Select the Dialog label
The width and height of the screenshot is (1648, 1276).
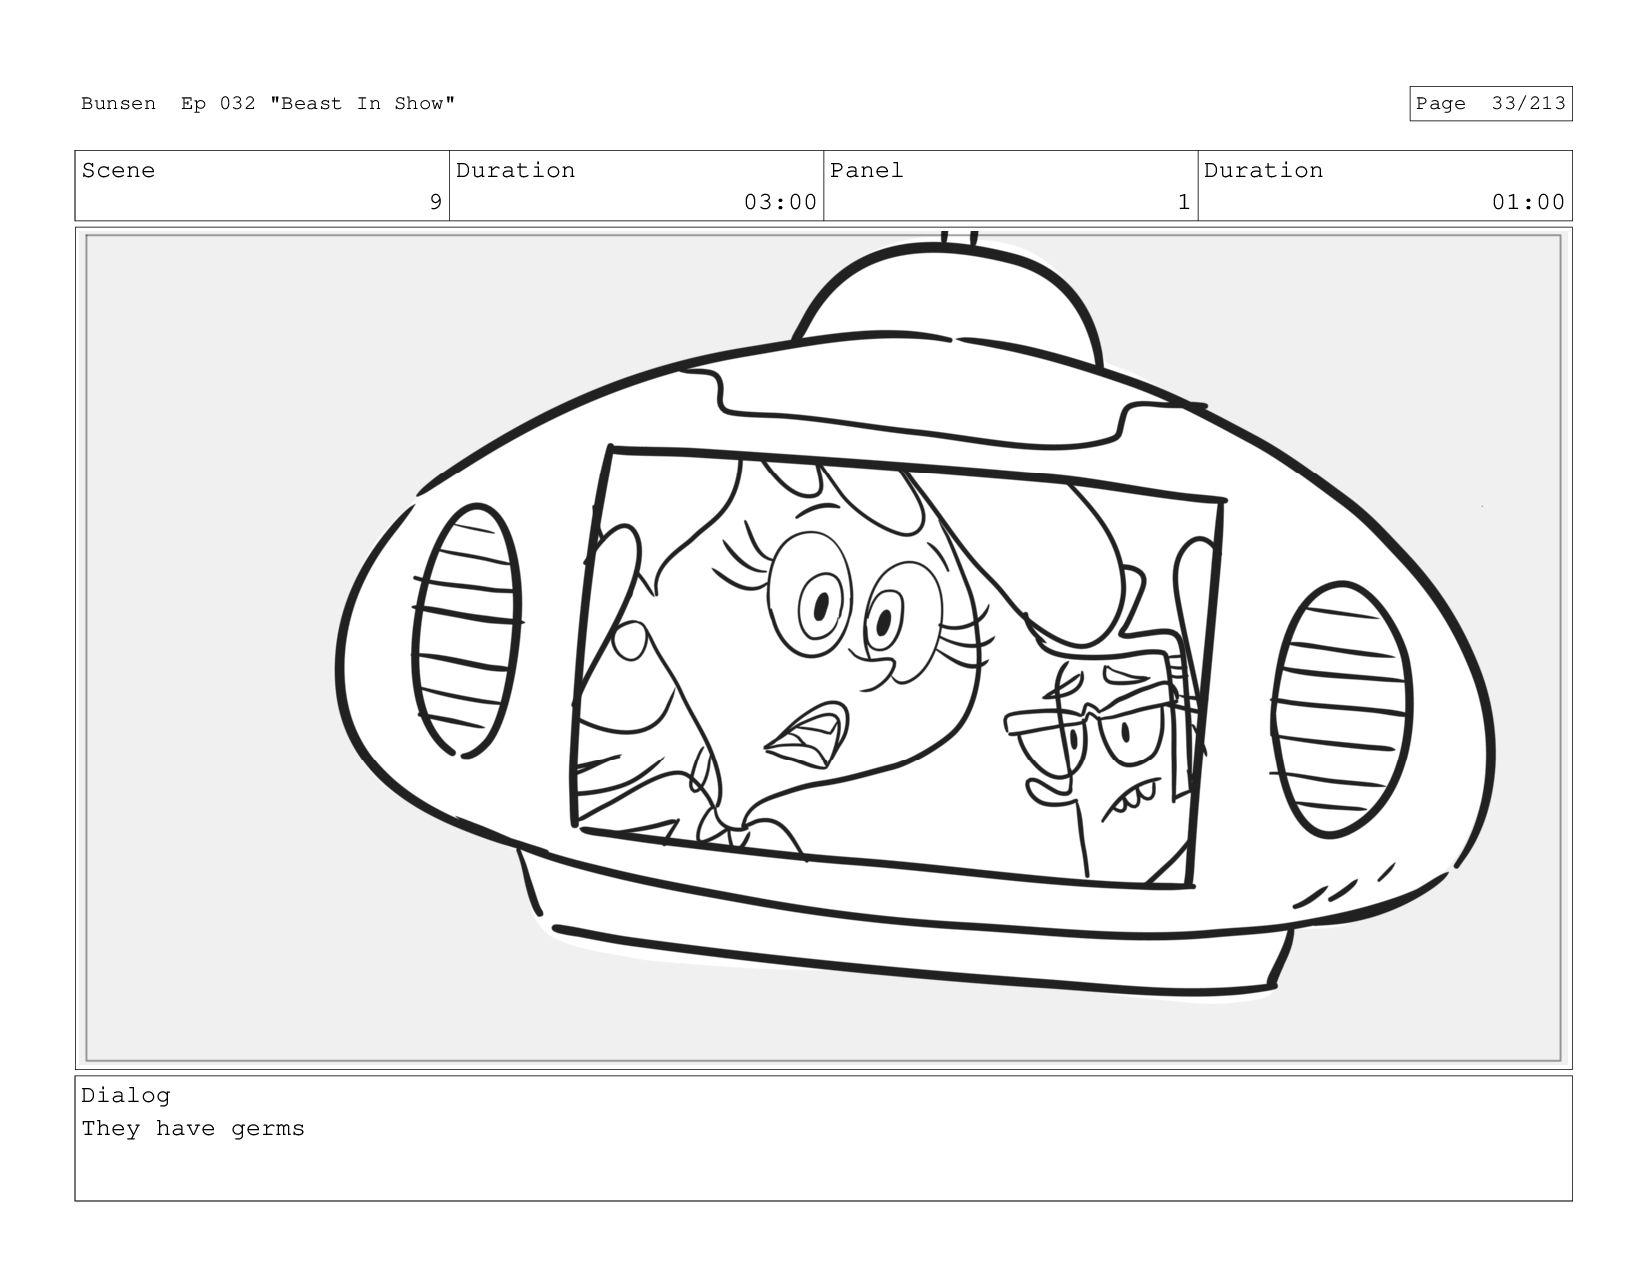pyautogui.click(x=126, y=1095)
